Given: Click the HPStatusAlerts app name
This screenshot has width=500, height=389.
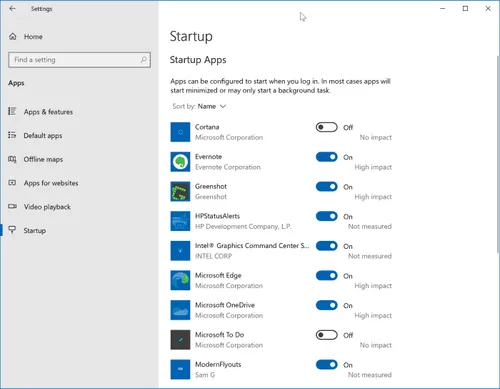Looking at the screenshot, I should [x=217, y=216].
